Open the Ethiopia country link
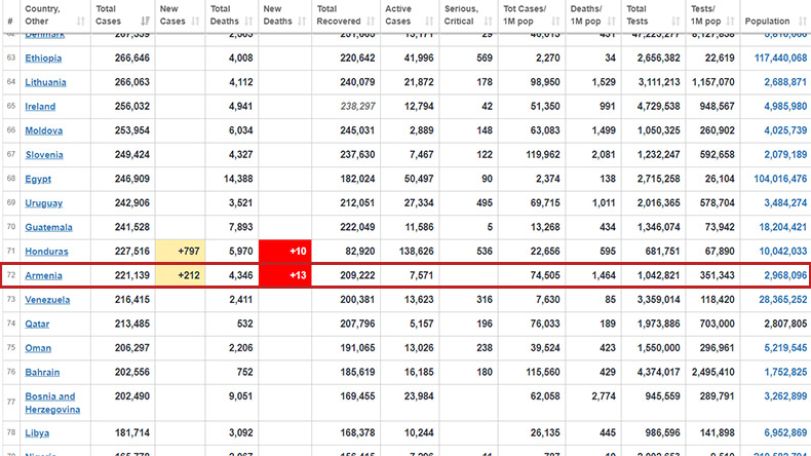811x456 pixels. 43,58
